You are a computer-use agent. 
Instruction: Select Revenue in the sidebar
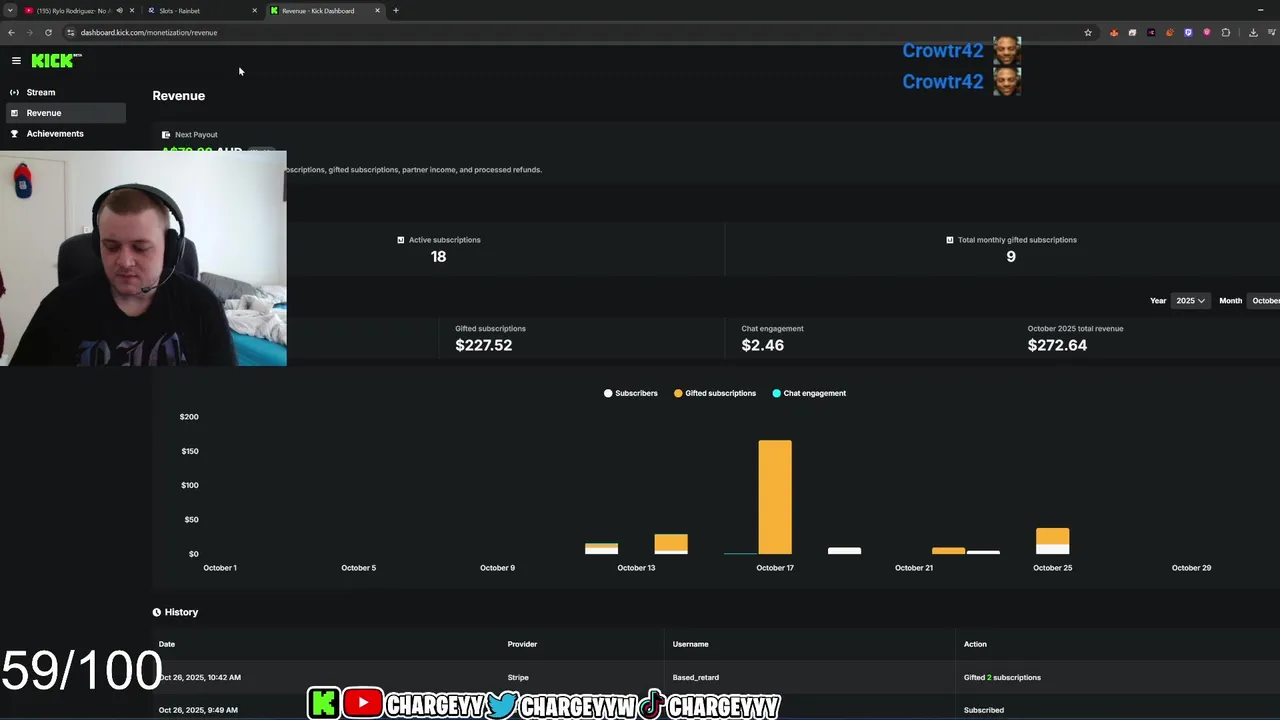click(65, 113)
